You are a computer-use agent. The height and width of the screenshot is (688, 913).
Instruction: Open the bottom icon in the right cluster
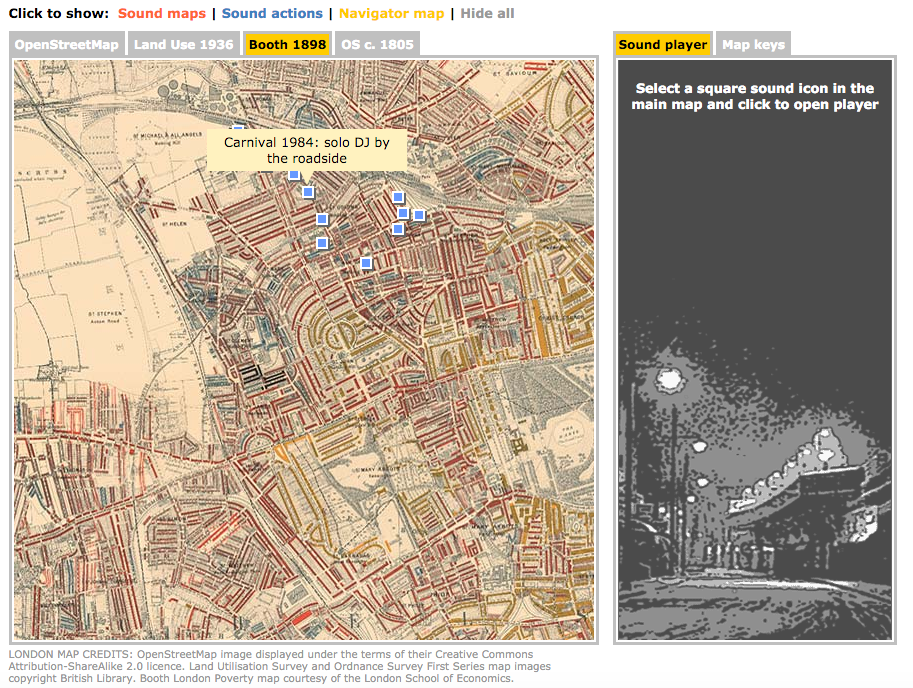point(398,229)
